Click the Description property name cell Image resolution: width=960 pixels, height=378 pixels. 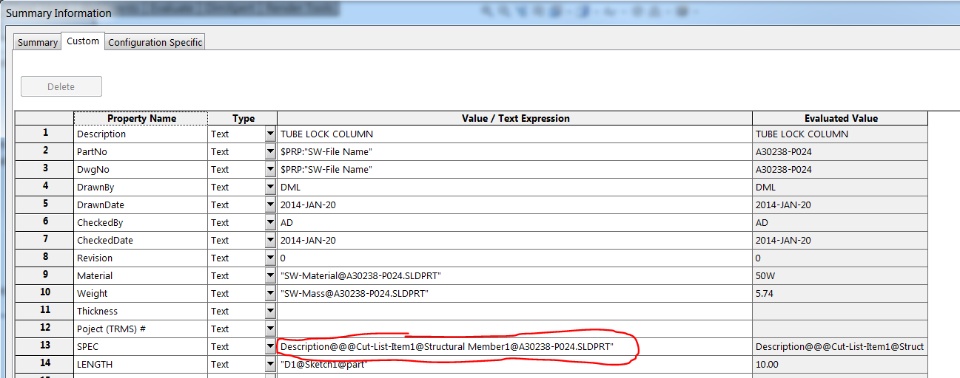click(141, 134)
